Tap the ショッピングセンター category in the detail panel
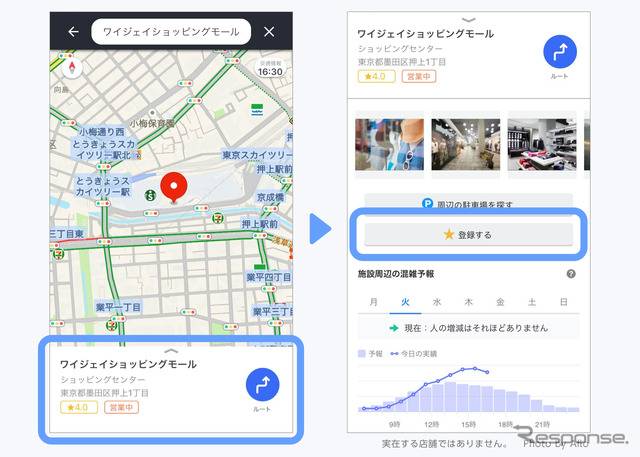Screen dimensions: 640x457 tap(400, 49)
